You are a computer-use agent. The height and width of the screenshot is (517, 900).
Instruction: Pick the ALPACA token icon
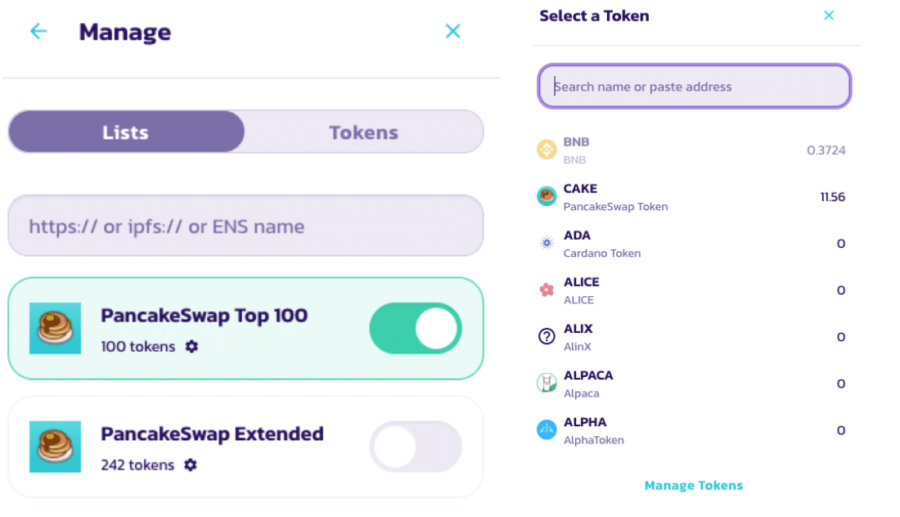546,383
